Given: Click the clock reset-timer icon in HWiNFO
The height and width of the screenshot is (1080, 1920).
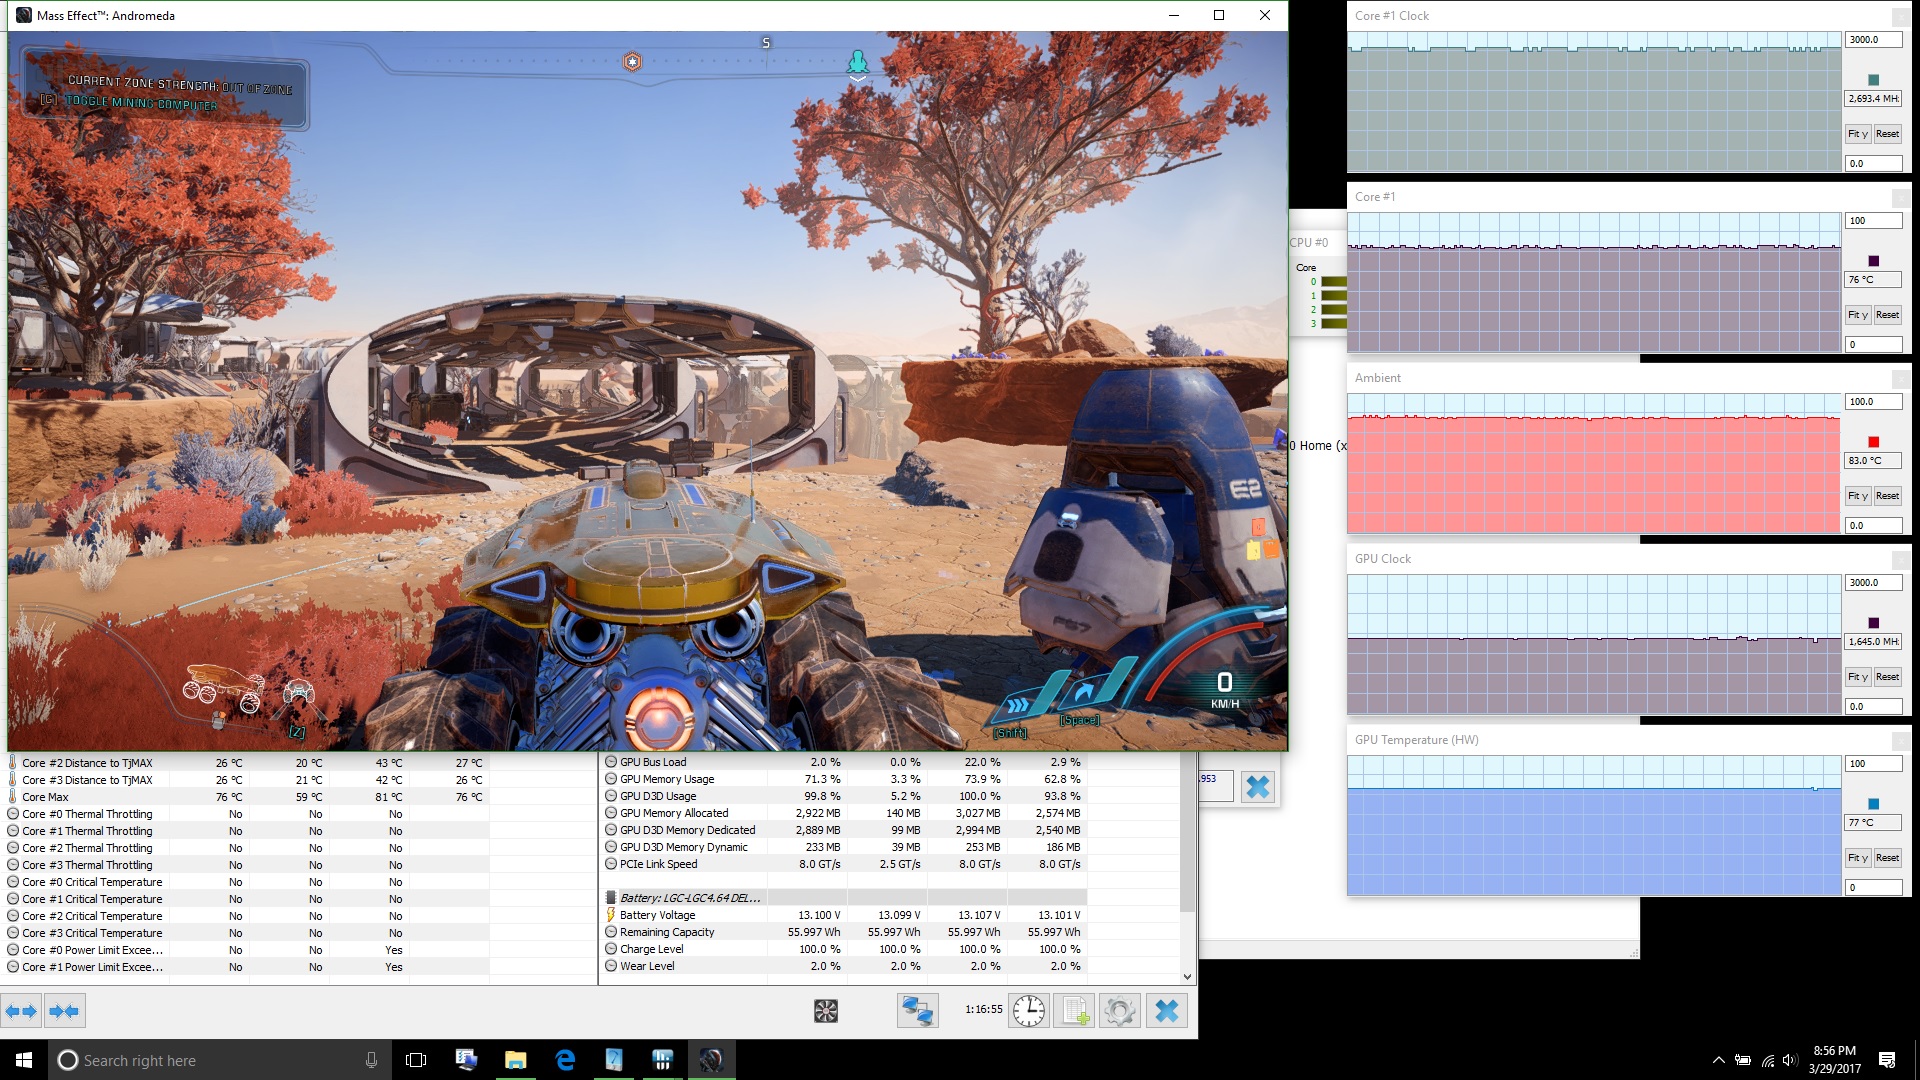Looking at the screenshot, I should coord(1028,1011).
